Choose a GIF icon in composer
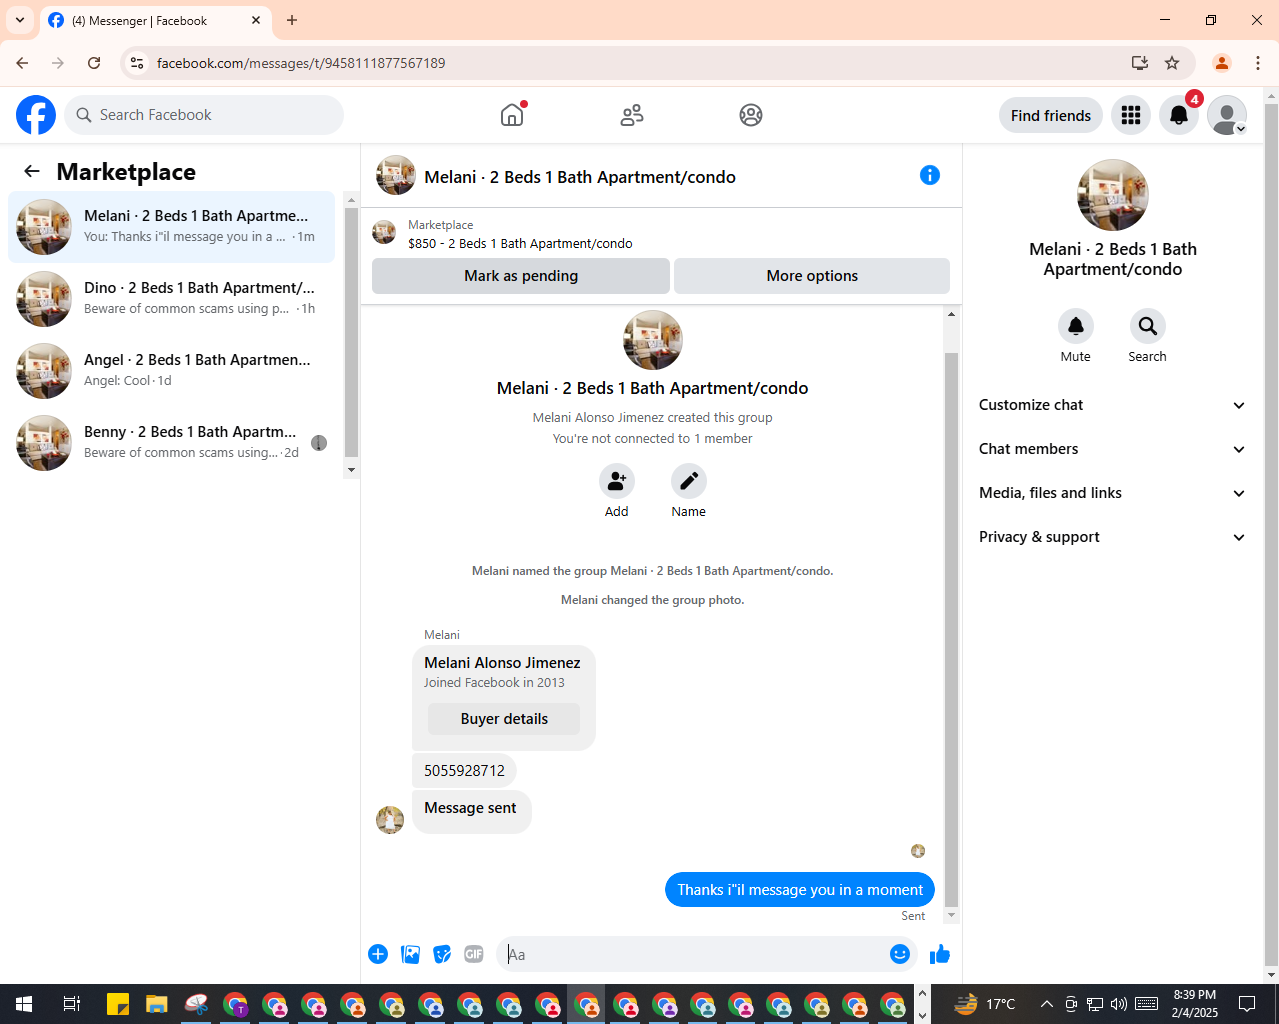 click(x=474, y=954)
